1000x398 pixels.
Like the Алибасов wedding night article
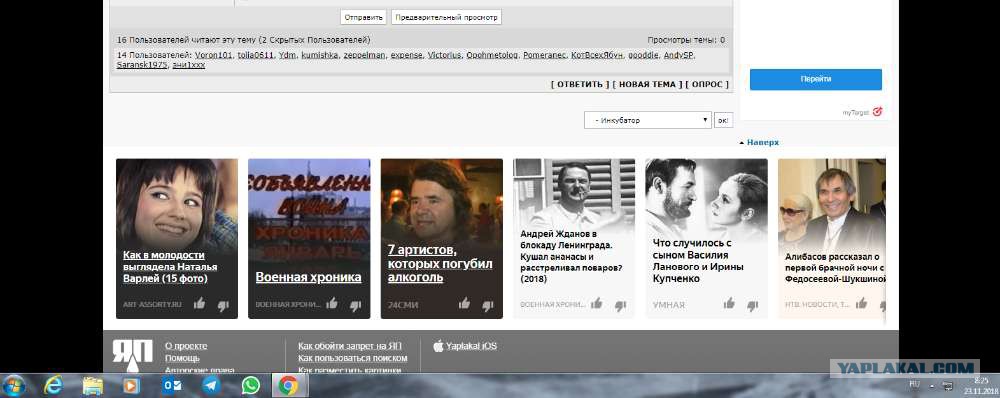pos(862,304)
